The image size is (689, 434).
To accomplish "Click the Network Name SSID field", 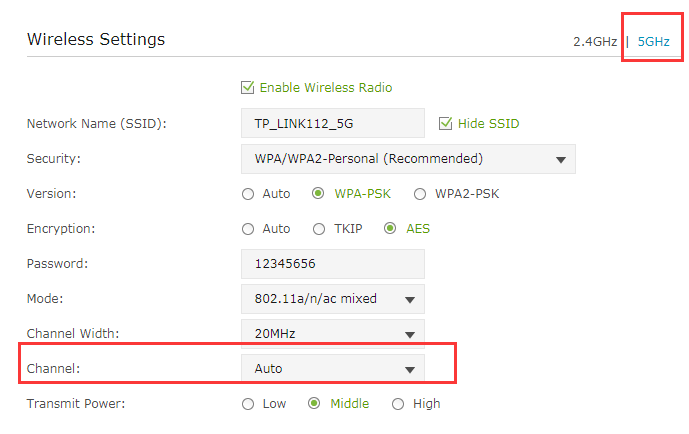I will click(333, 123).
